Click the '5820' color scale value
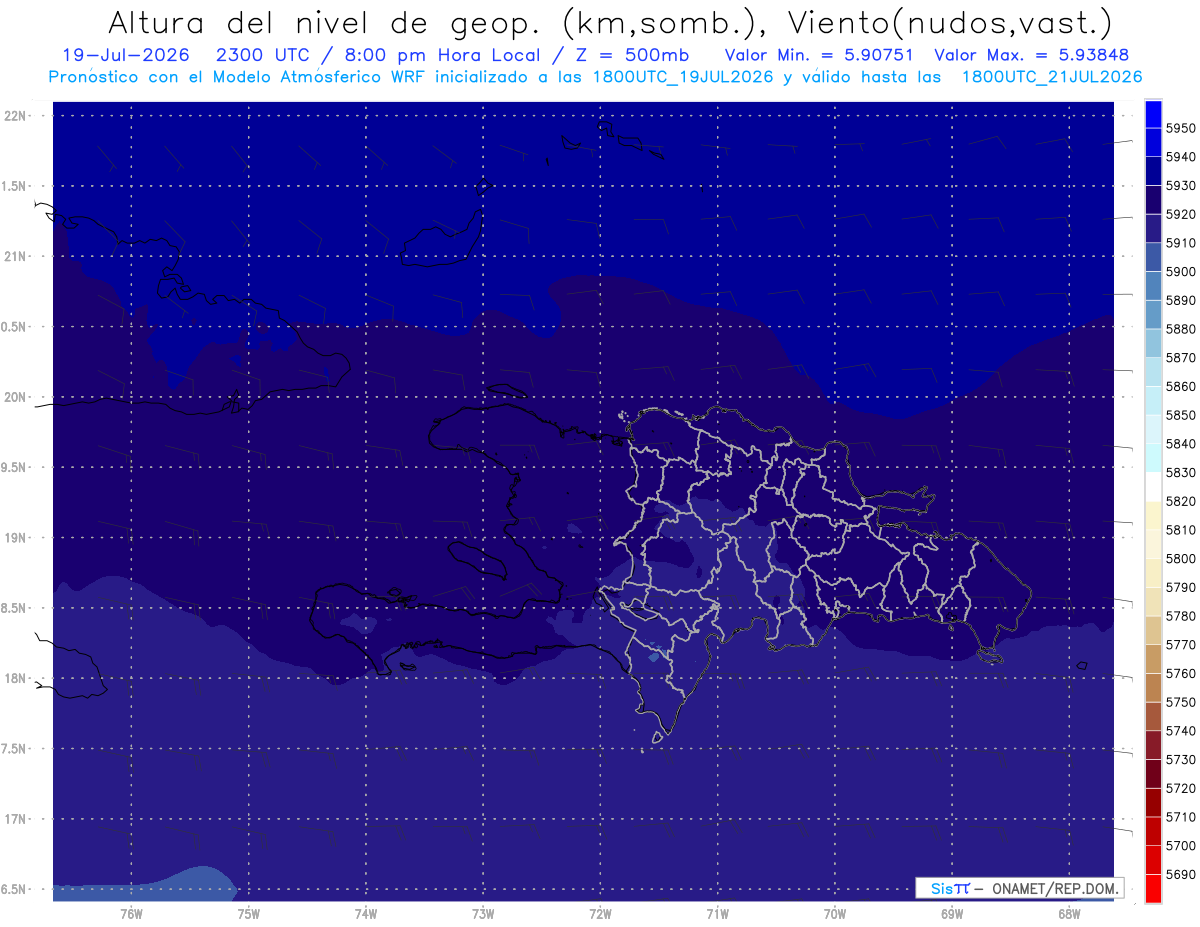Viewport: 1200px width, 927px height. tap(1181, 501)
